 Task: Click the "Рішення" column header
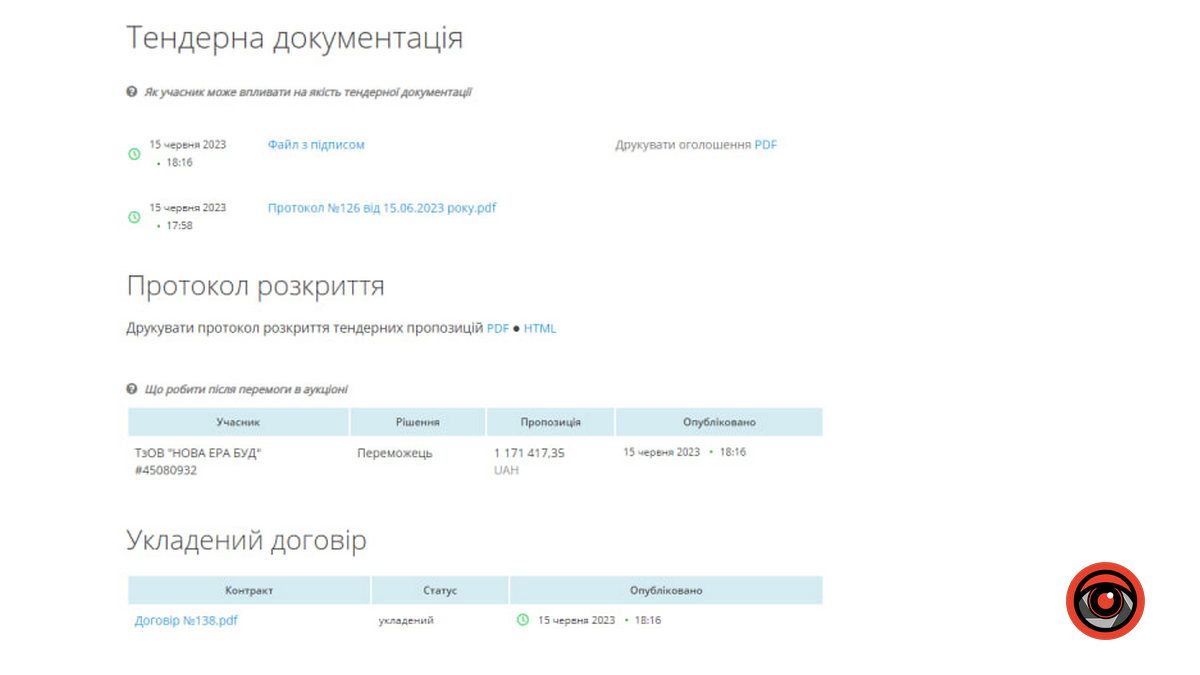click(x=417, y=421)
